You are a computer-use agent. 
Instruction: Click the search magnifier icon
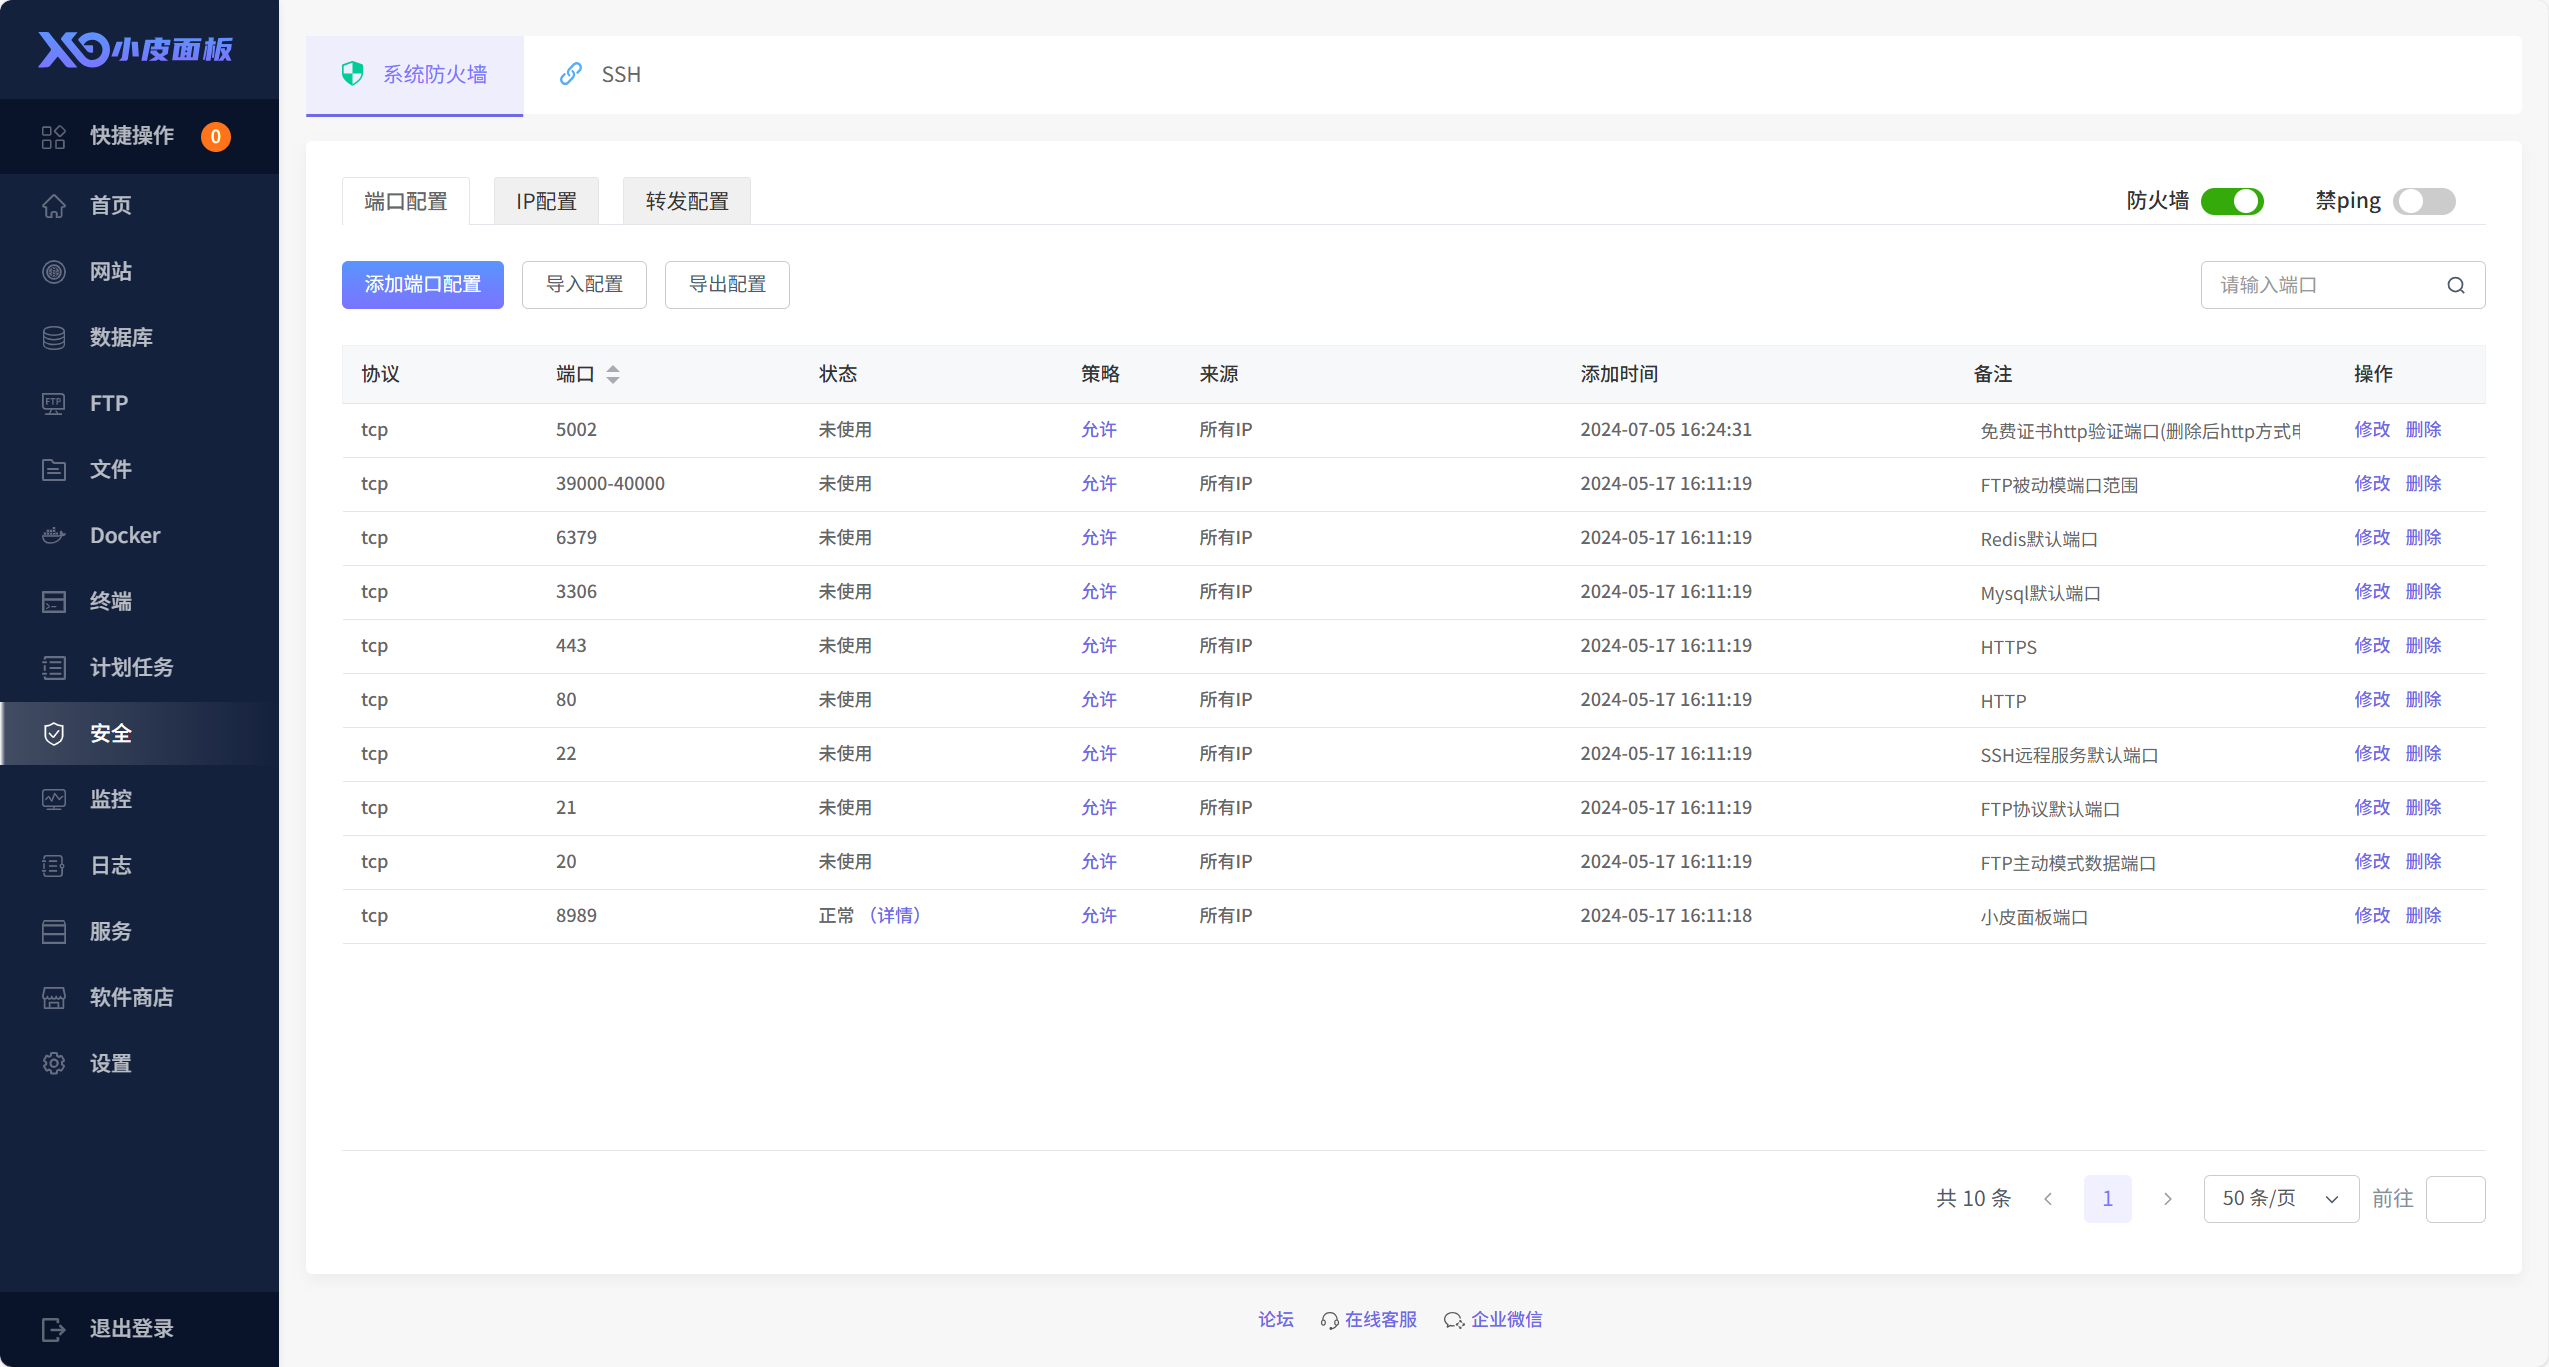2455,285
